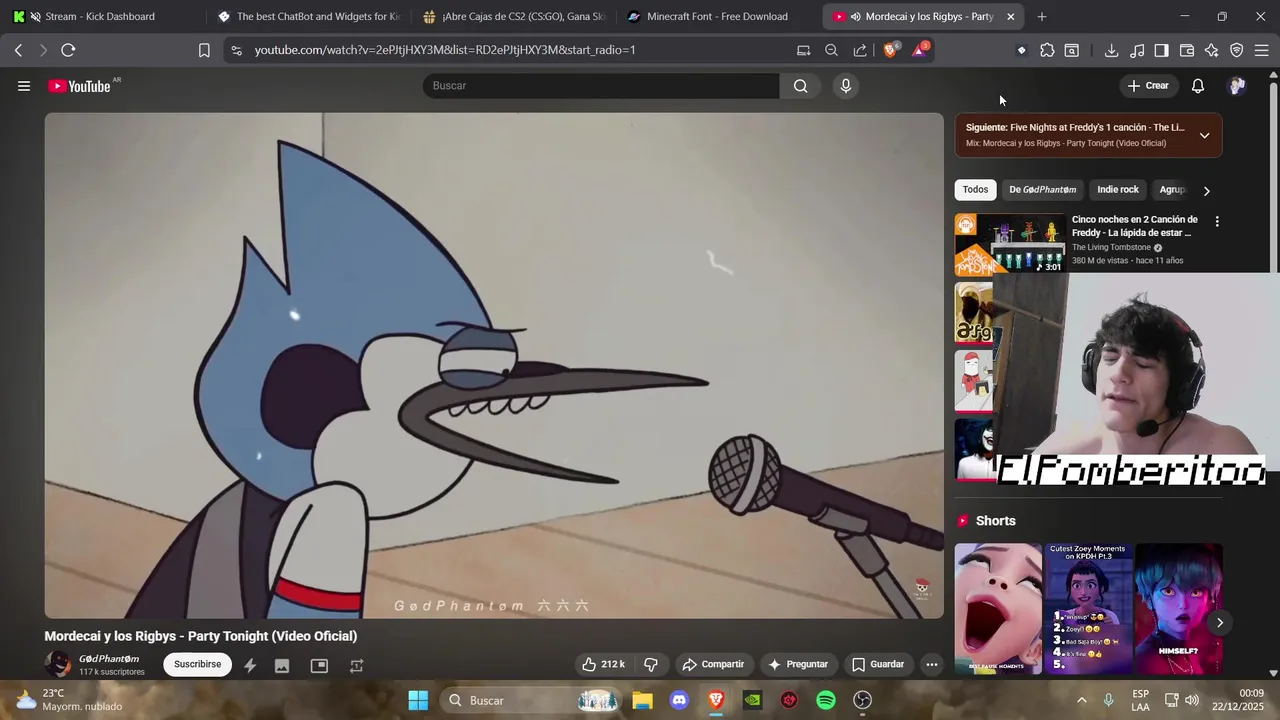Image resolution: width=1280 pixels, height=720 pixels.
Task: Open Brave Shields lion icon
Action: [890, 50]
